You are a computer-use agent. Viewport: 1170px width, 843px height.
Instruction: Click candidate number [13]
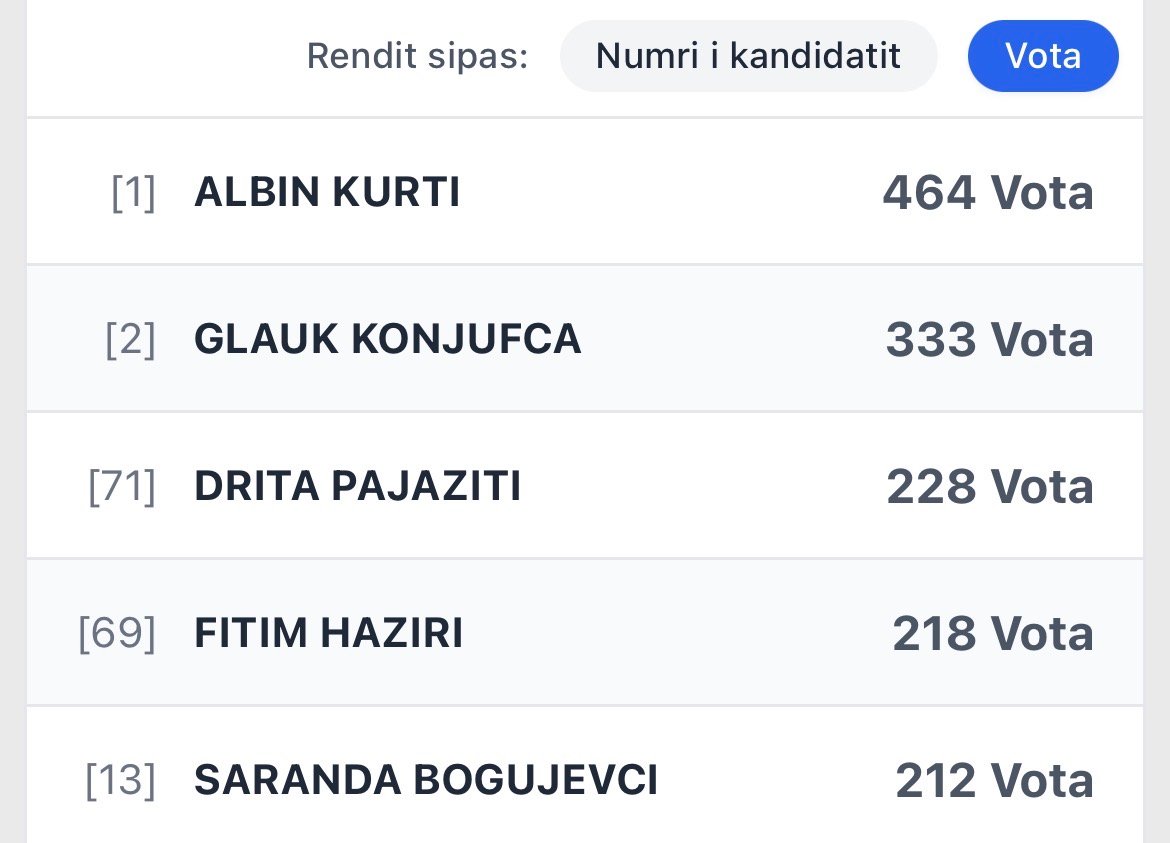(x=121, y=781)
